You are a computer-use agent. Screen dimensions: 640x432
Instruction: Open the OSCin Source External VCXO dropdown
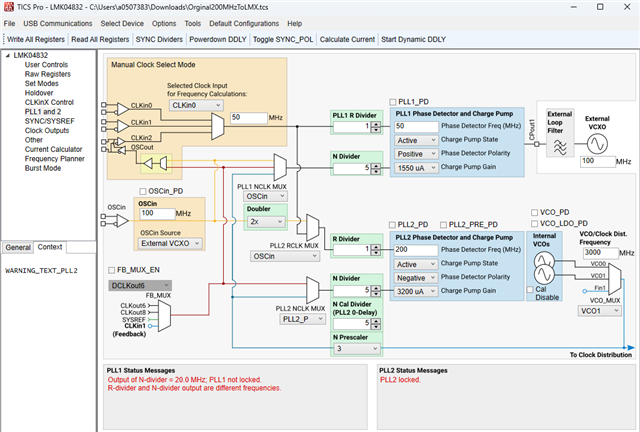[x=170, y=244]
